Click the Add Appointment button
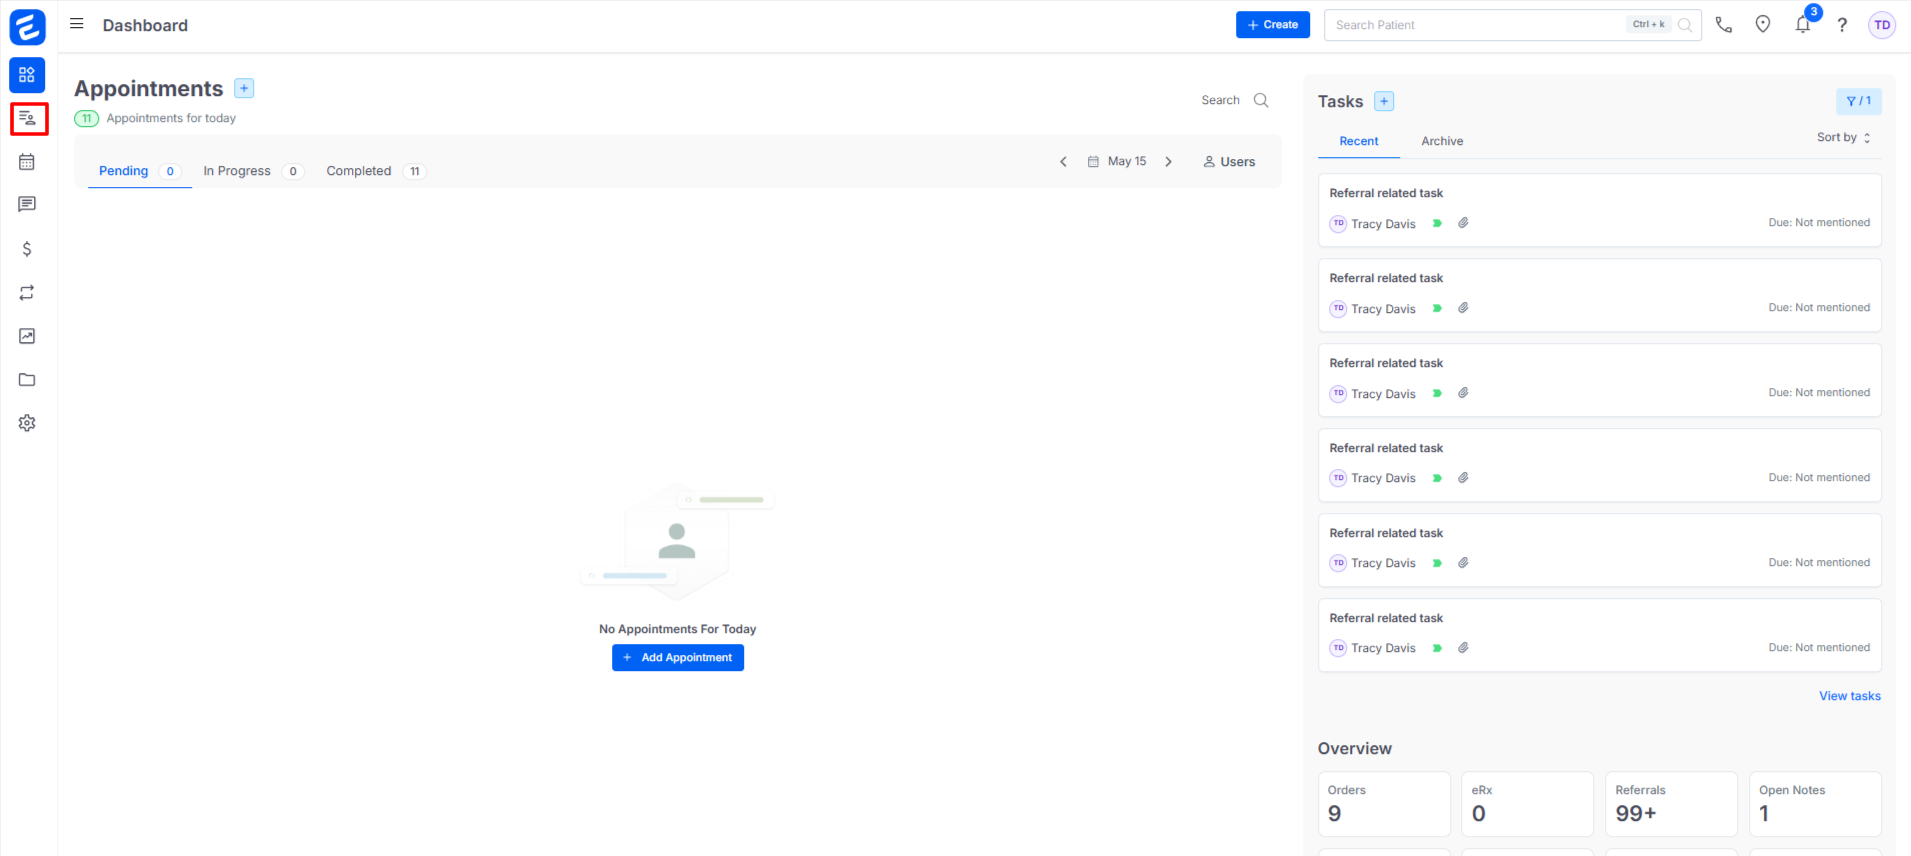Viewport: 1911px width, 856px height. [677, 658]
